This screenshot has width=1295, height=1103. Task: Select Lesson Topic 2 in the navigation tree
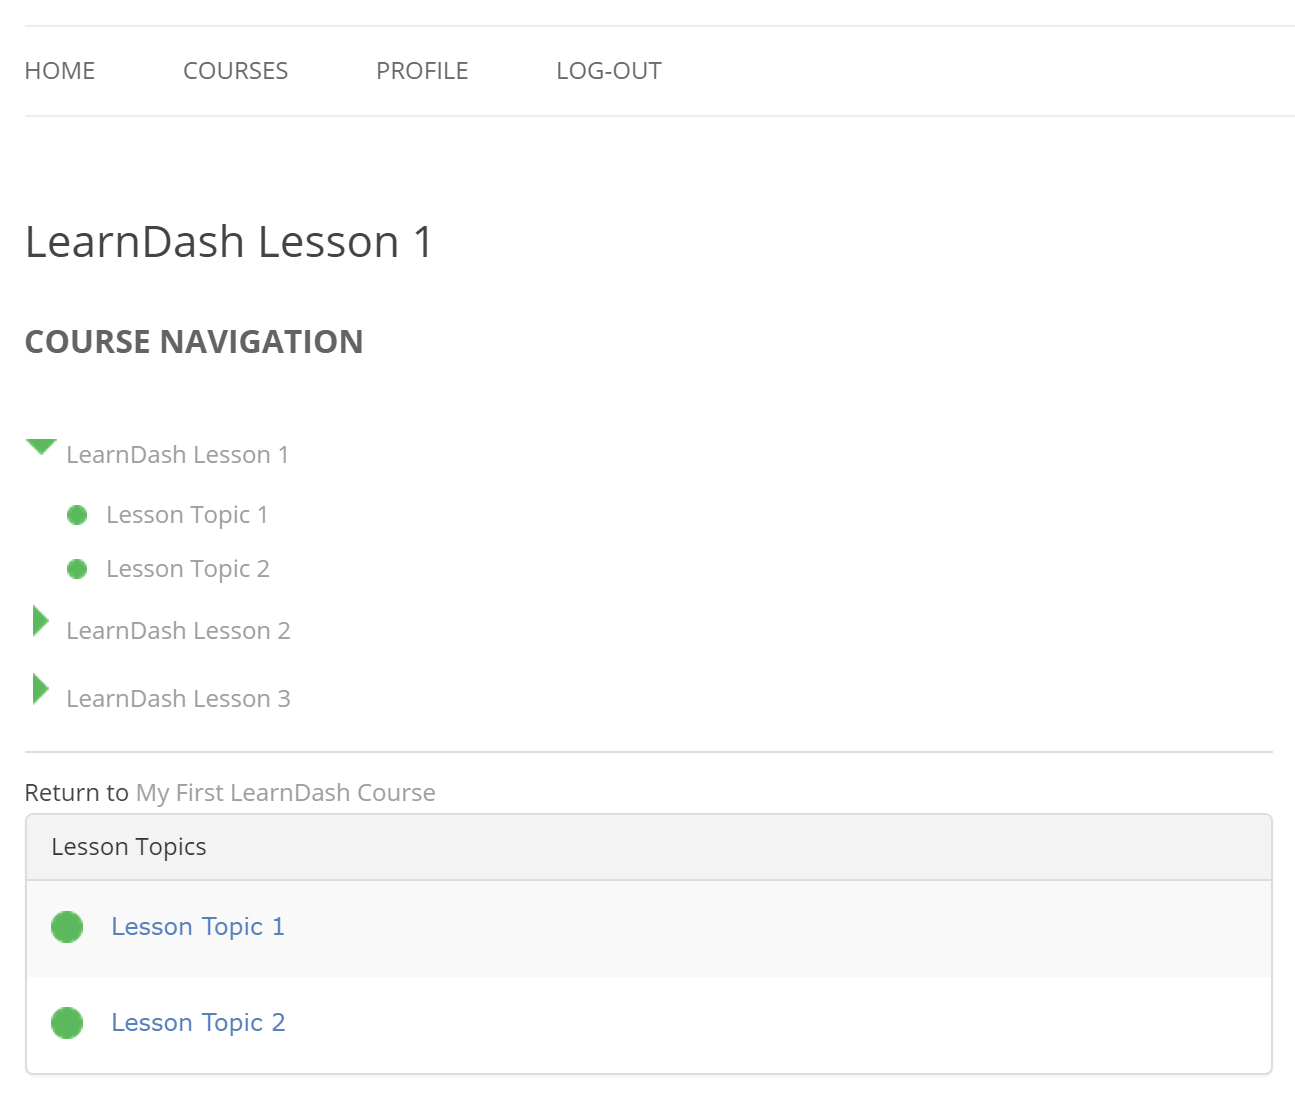point(187,568)
